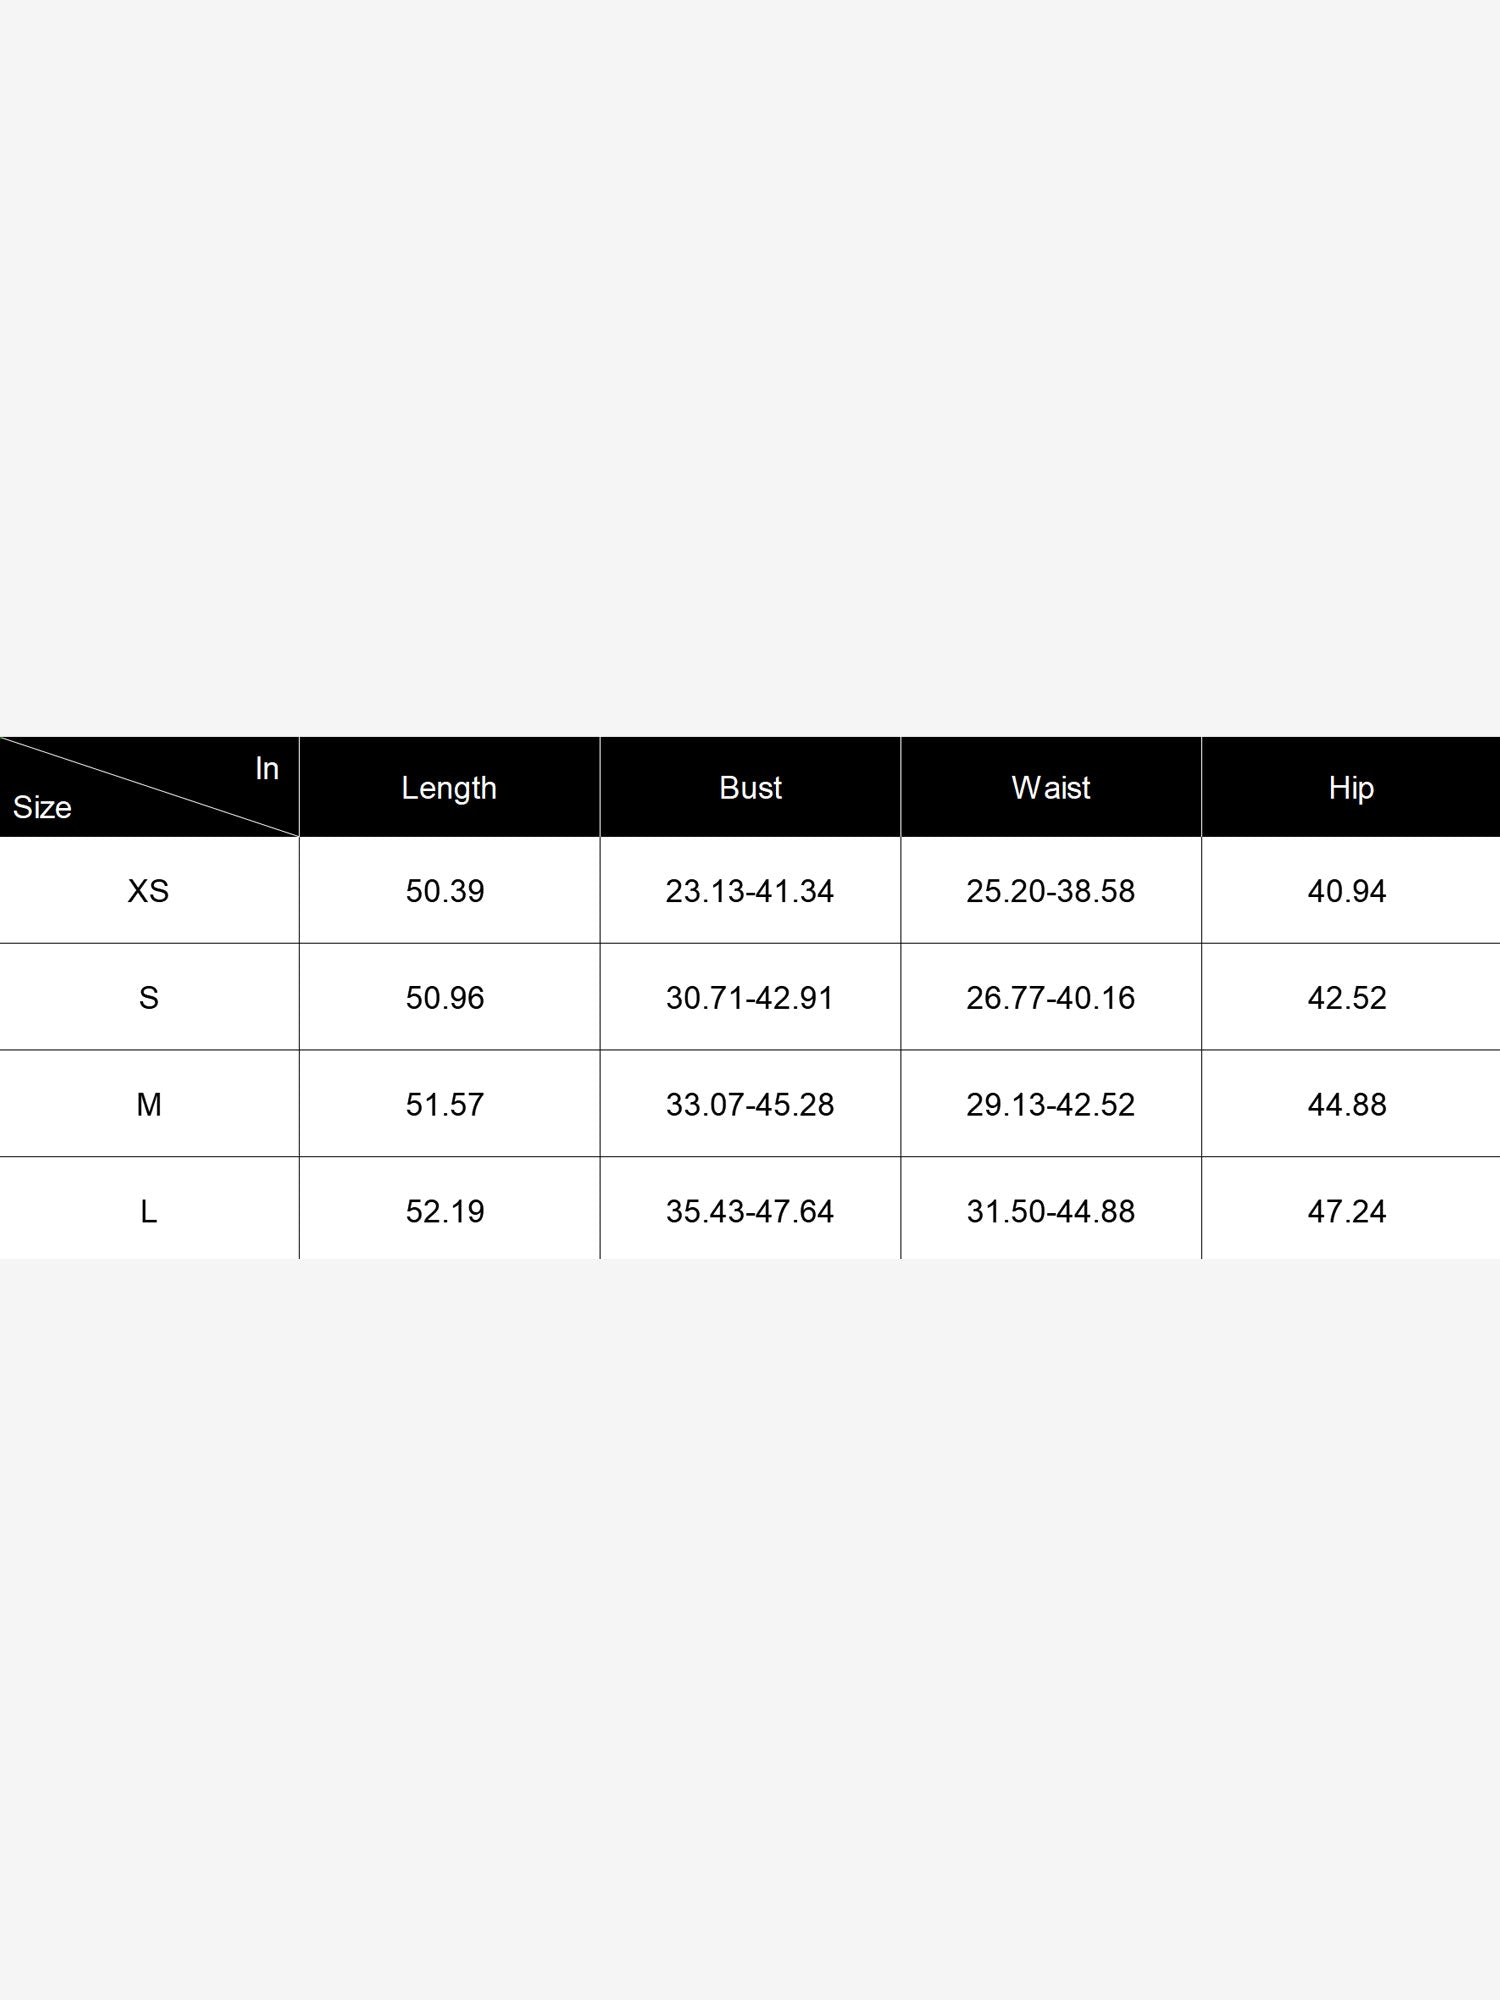The width and height of the screenshot is (1500, 2000).
Task: Select the Length column header
Action: (449, 788)
